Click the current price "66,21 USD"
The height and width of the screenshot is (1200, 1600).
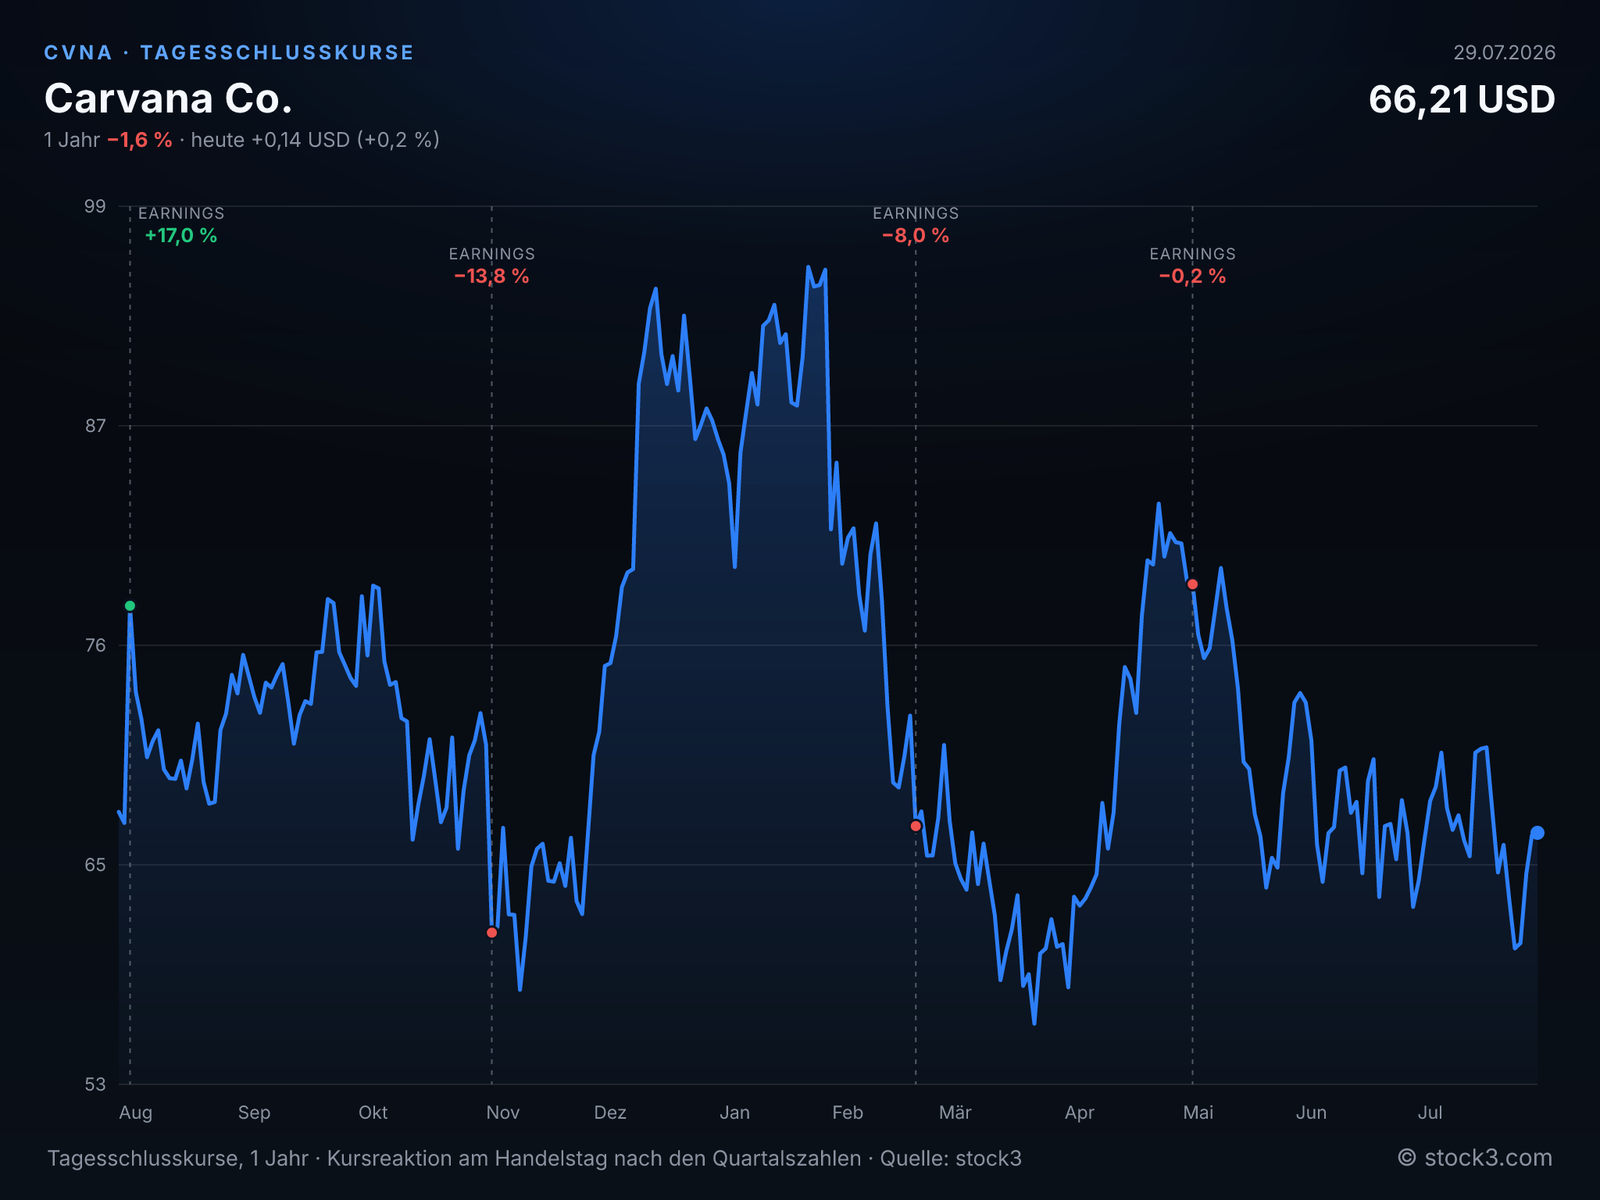pos(1462,99)
